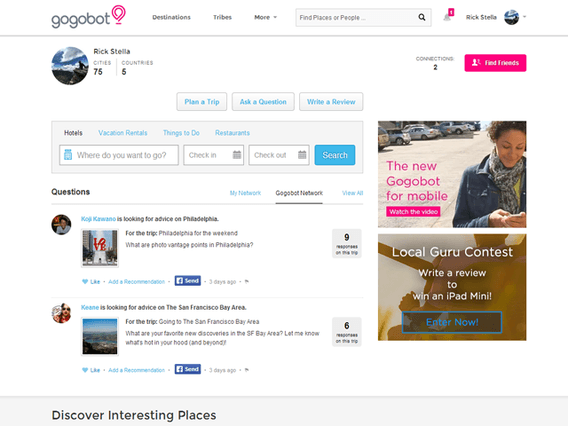This screenshot has width=568, height=426.
Task: Click the Check in calendar icon
Action: [x=237, y=155]
